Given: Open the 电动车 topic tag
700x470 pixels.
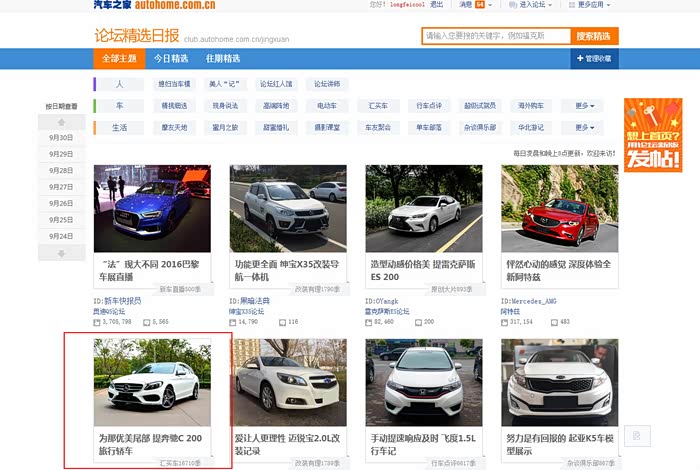Looking at the screenshot, I should (x=327, y=106).
